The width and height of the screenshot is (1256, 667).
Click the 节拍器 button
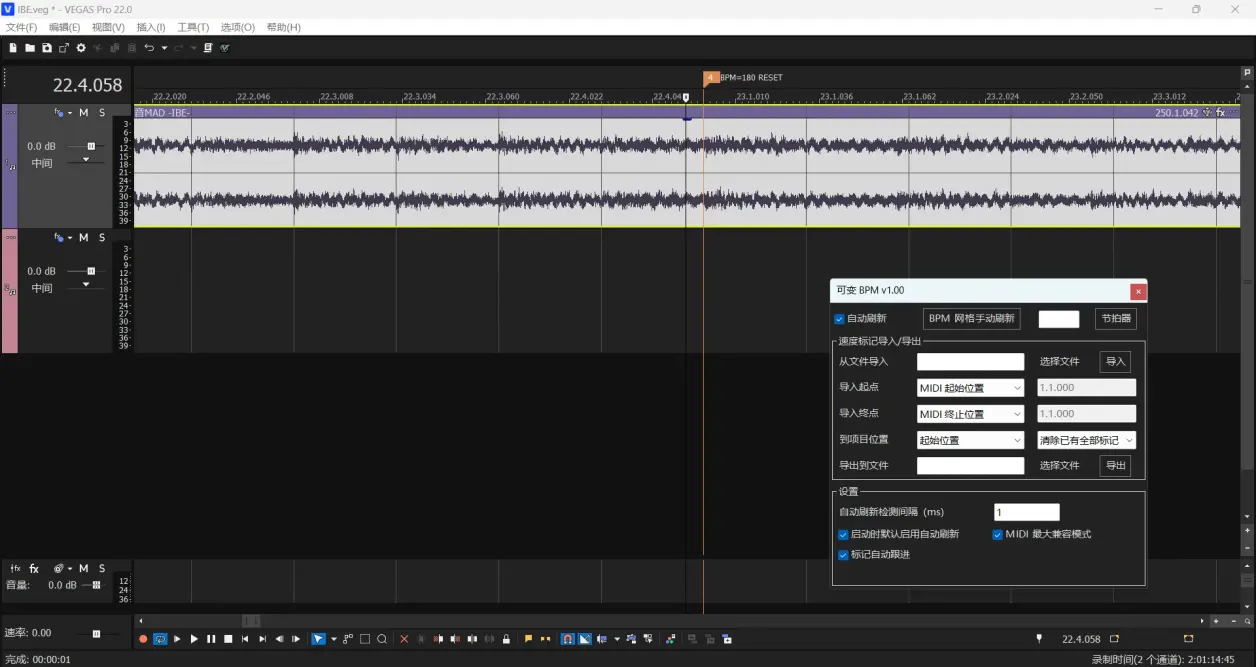coord(1116,319)
